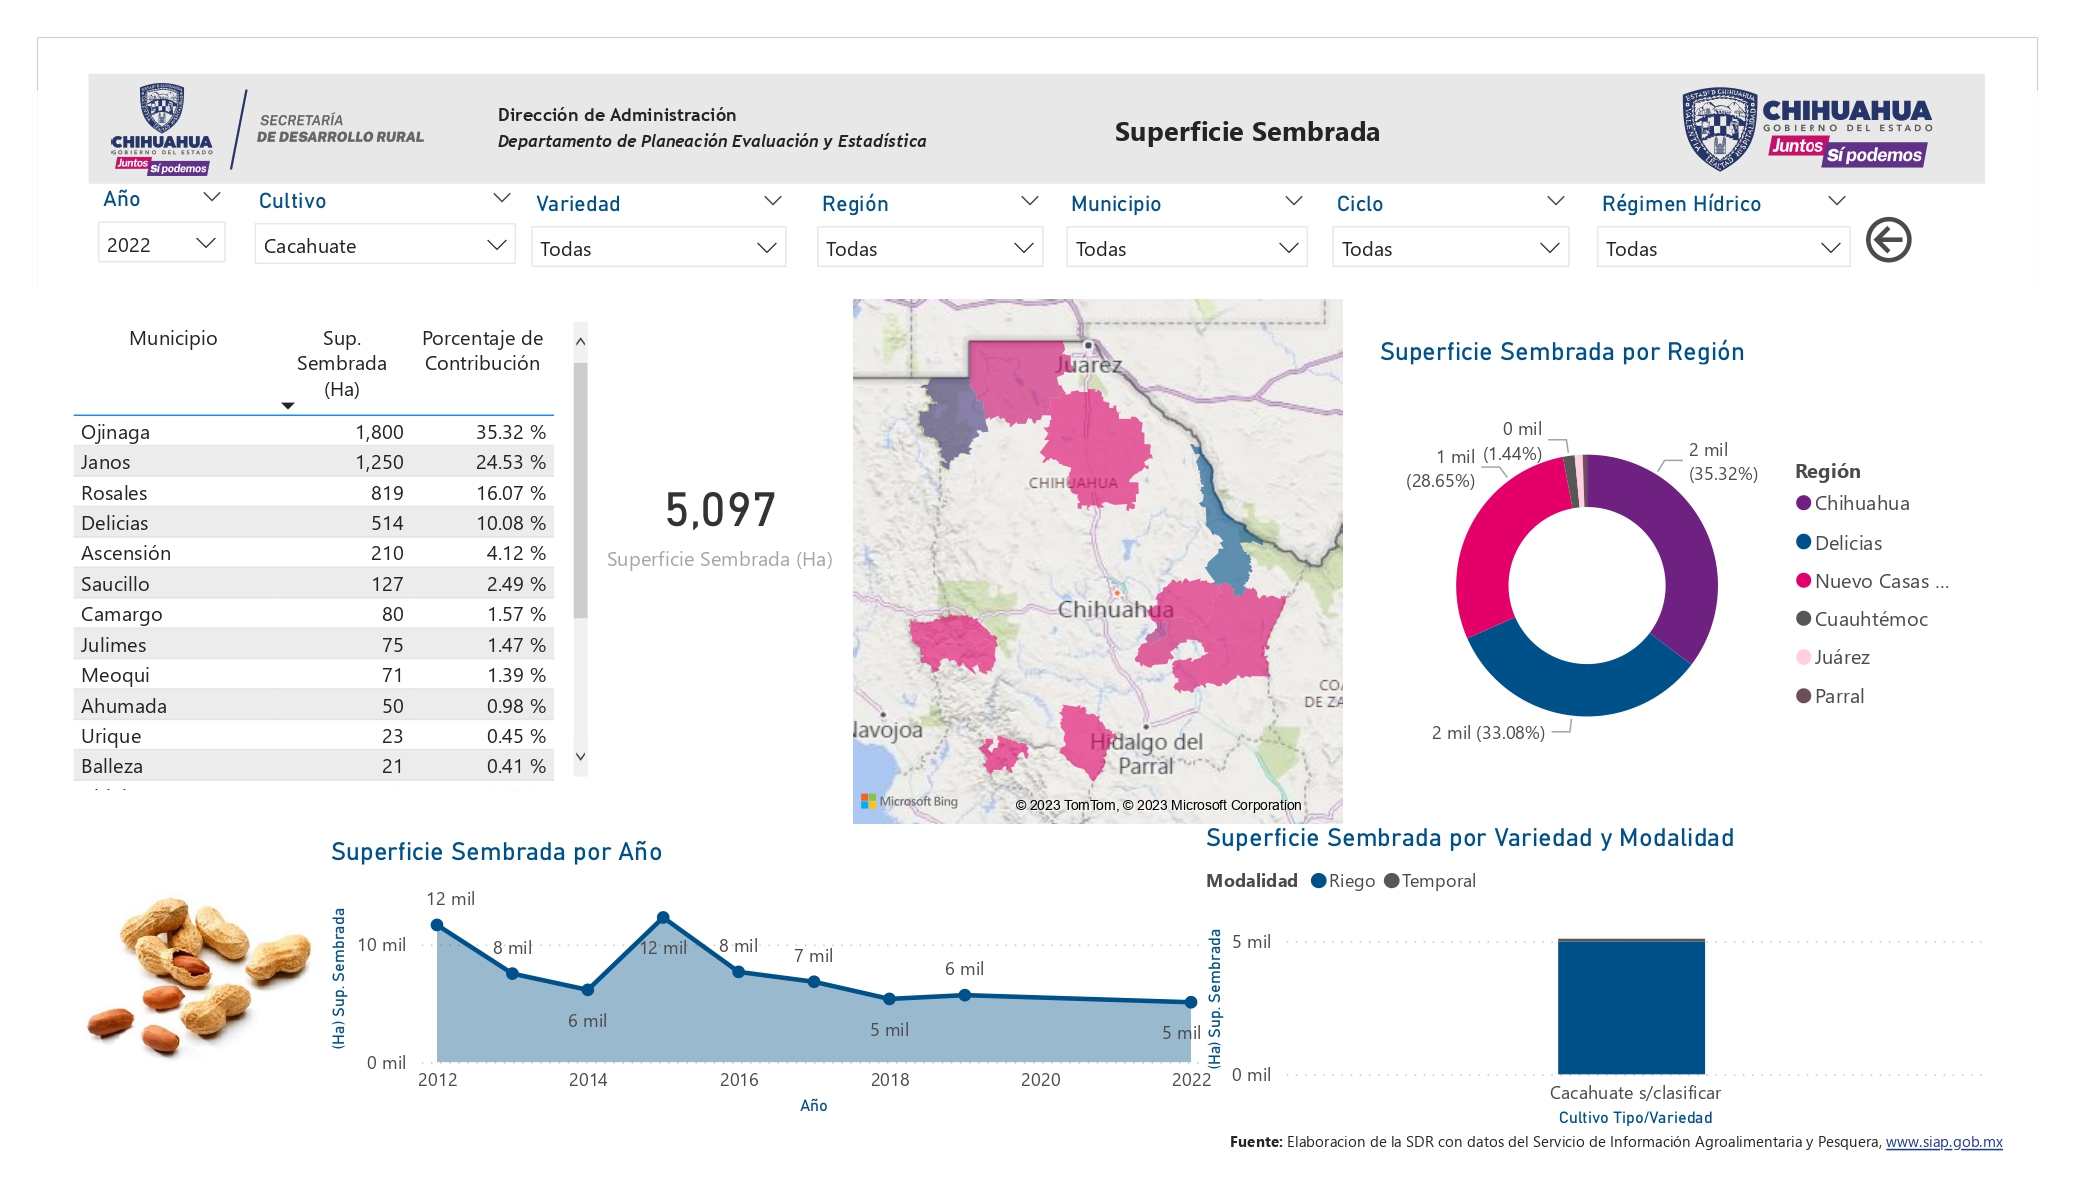Collapse the Régimen Hídrico slicer header chevron
Screen dimensions: 2075x1200
pos(1836,201)
